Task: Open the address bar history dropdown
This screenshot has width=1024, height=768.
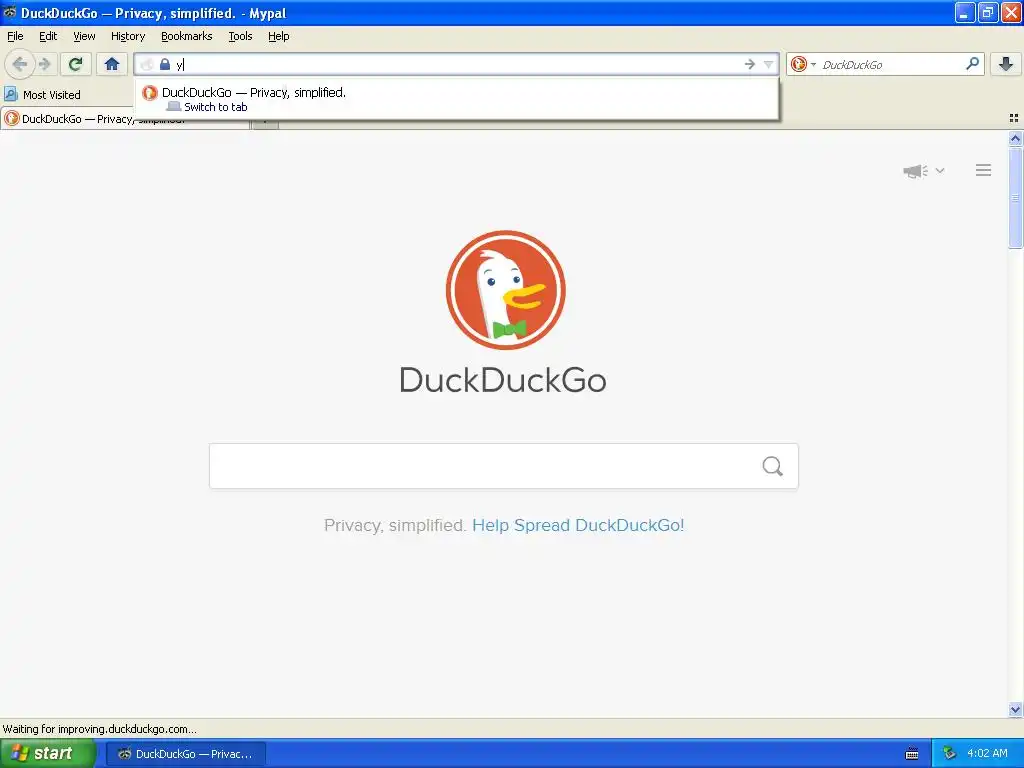Action: tap(769, 64)
